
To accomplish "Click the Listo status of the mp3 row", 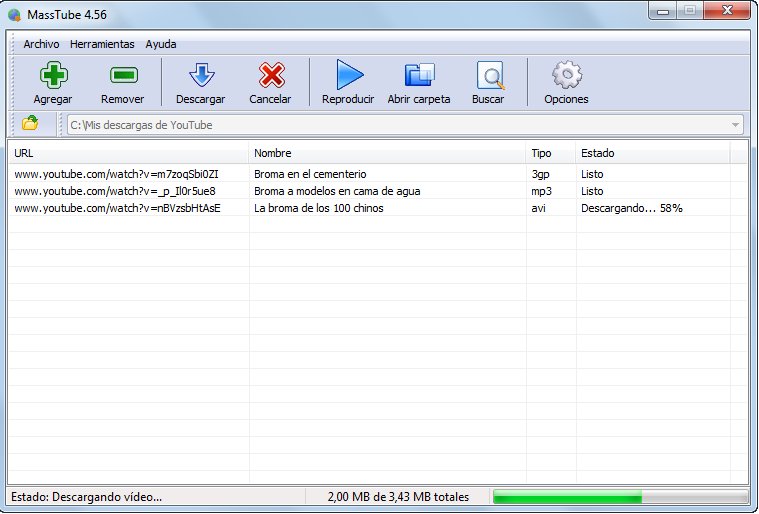I will click(592, 191).
